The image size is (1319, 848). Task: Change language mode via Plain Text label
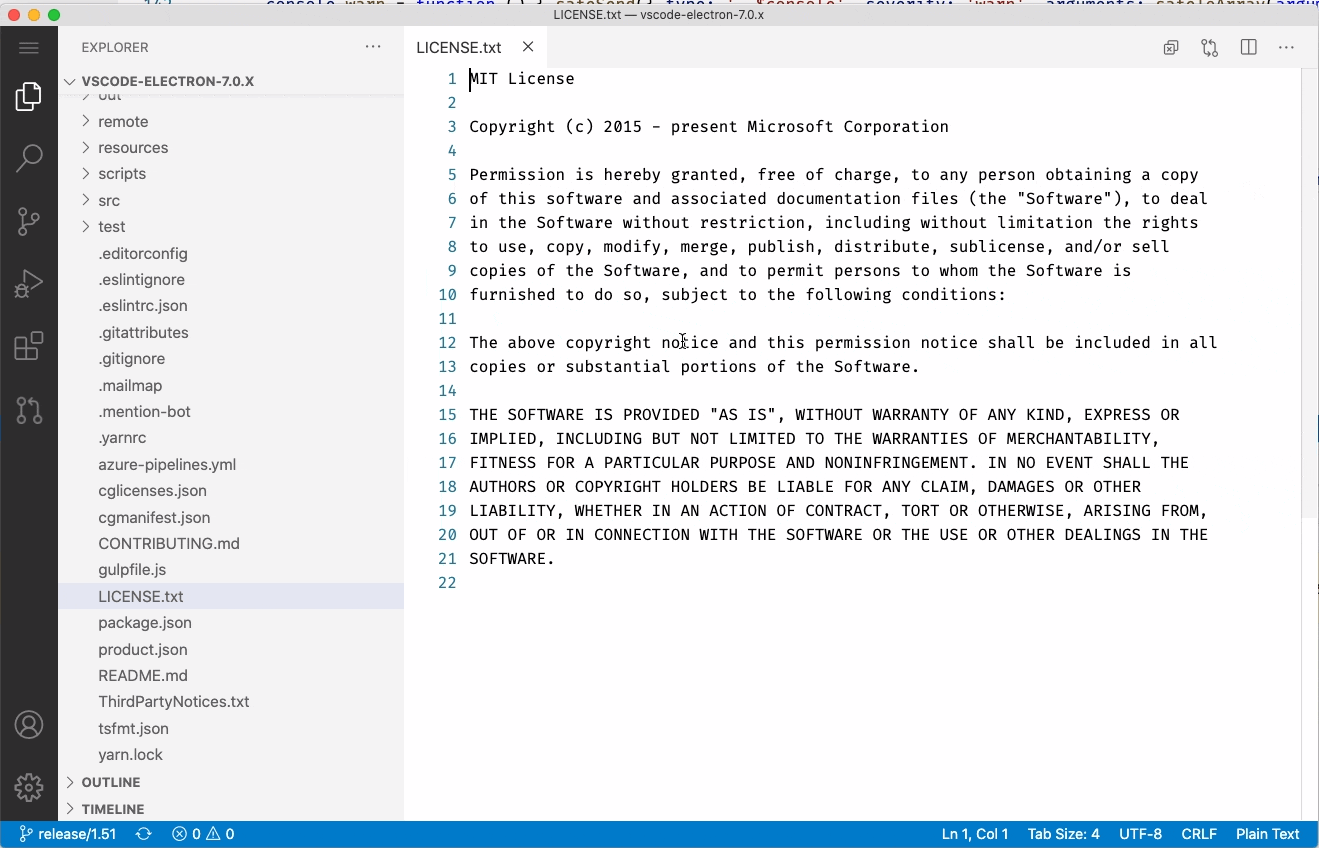click(x=1267, y=833)
